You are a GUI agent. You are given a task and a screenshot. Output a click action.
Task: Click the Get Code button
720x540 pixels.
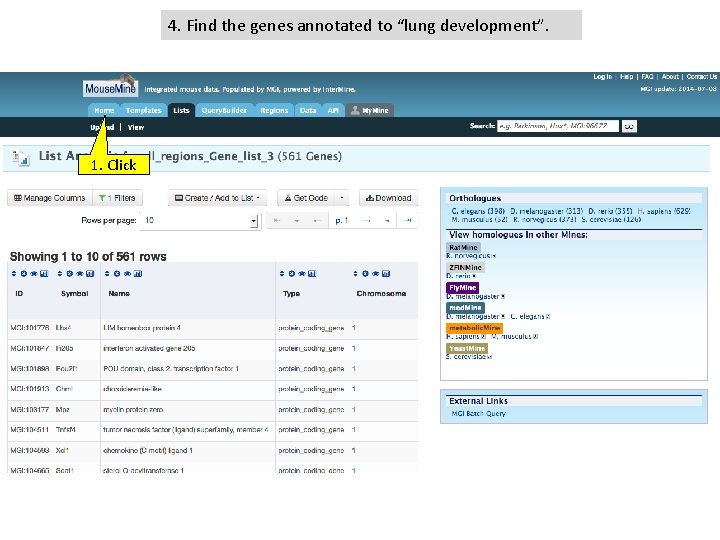pyautogui.click(x=306, y=198)
